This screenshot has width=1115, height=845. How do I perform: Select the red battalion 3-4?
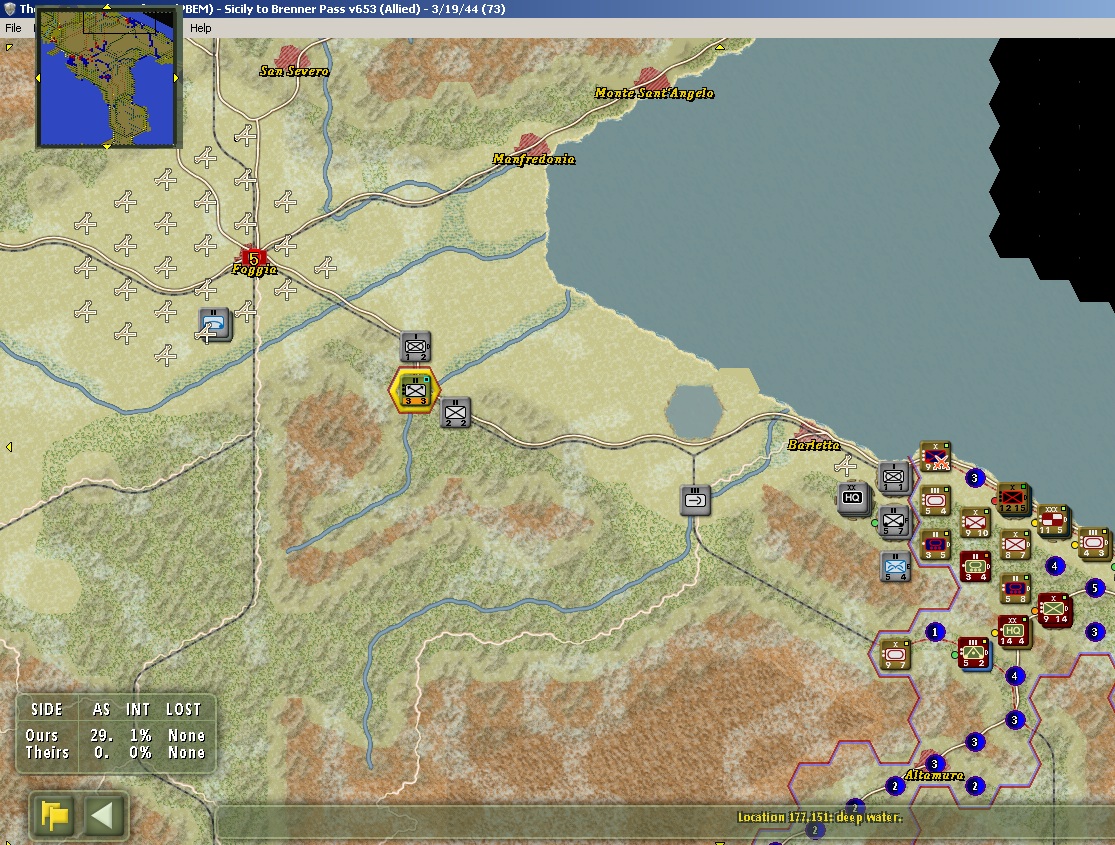pos(975,567)
